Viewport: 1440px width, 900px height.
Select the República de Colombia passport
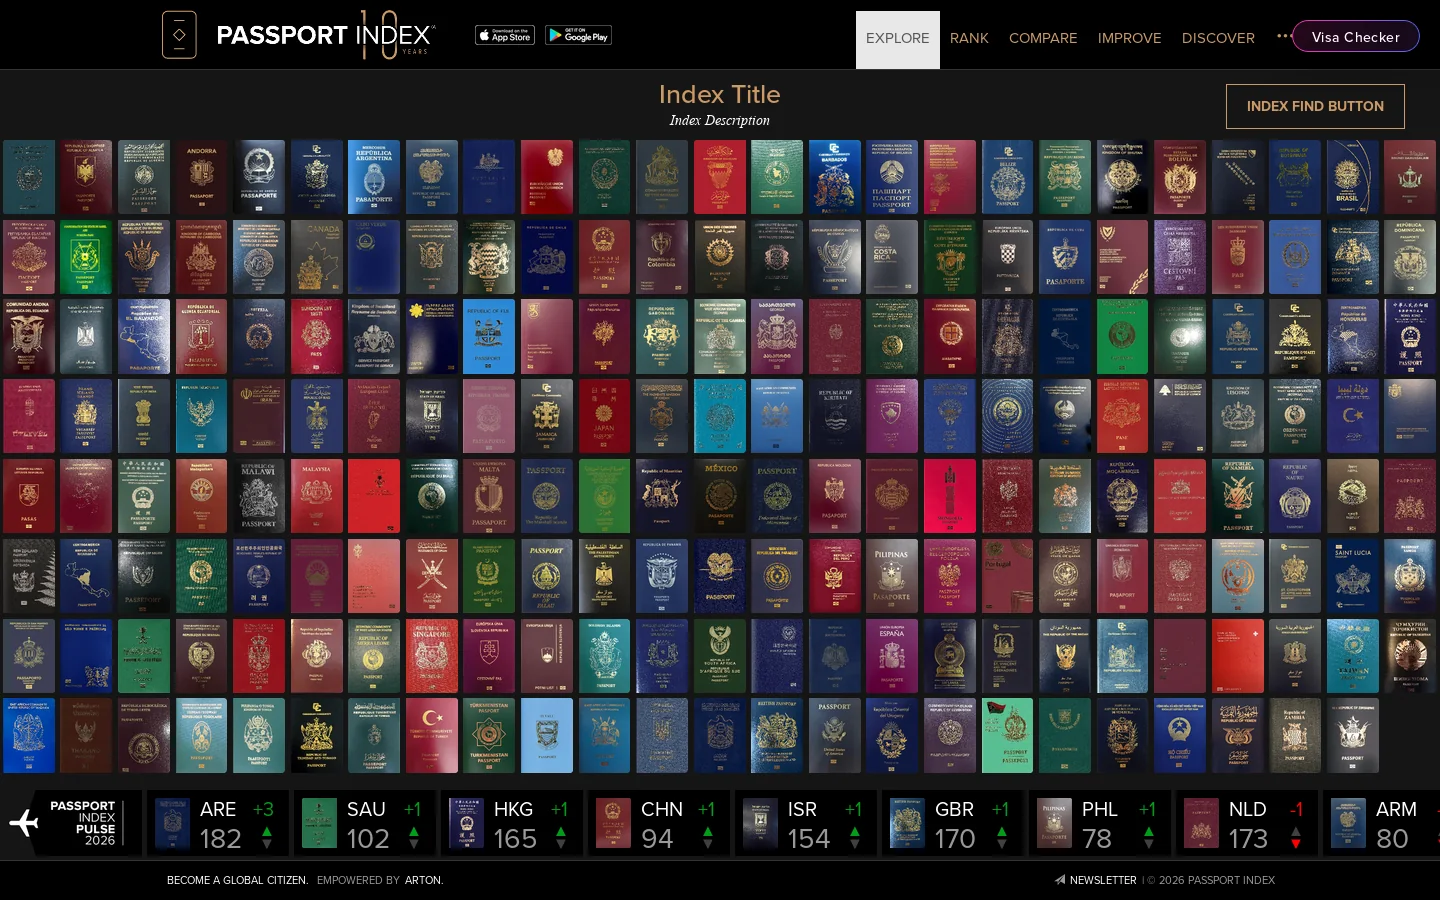pyautogui.click(x=662, y=257)
